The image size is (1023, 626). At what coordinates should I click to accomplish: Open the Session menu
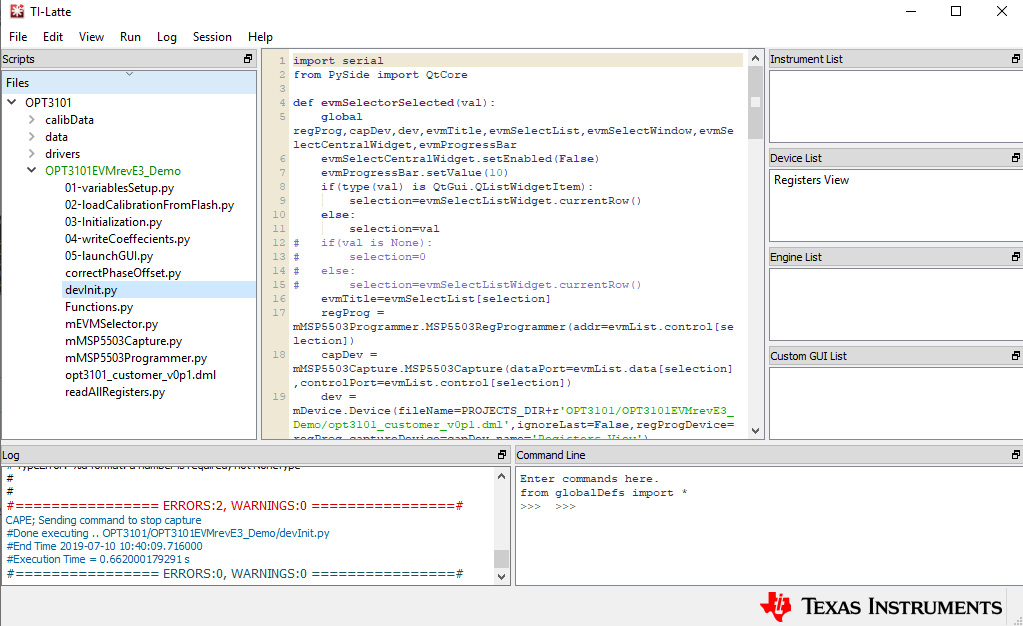(212, 37)
